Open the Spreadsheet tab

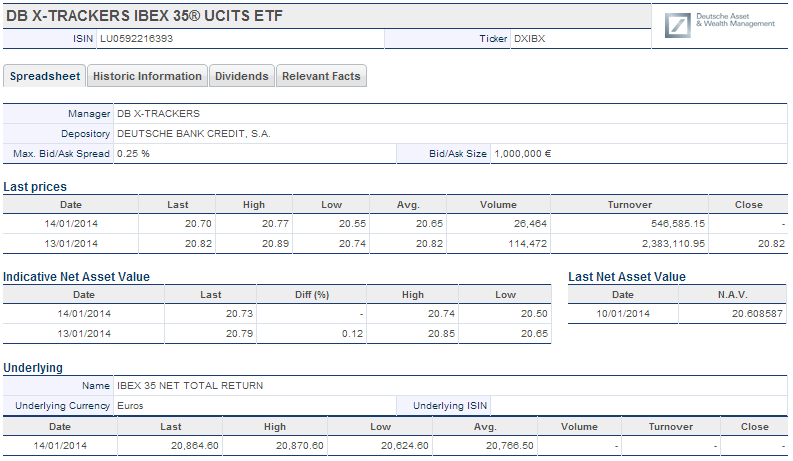point(45,76)
